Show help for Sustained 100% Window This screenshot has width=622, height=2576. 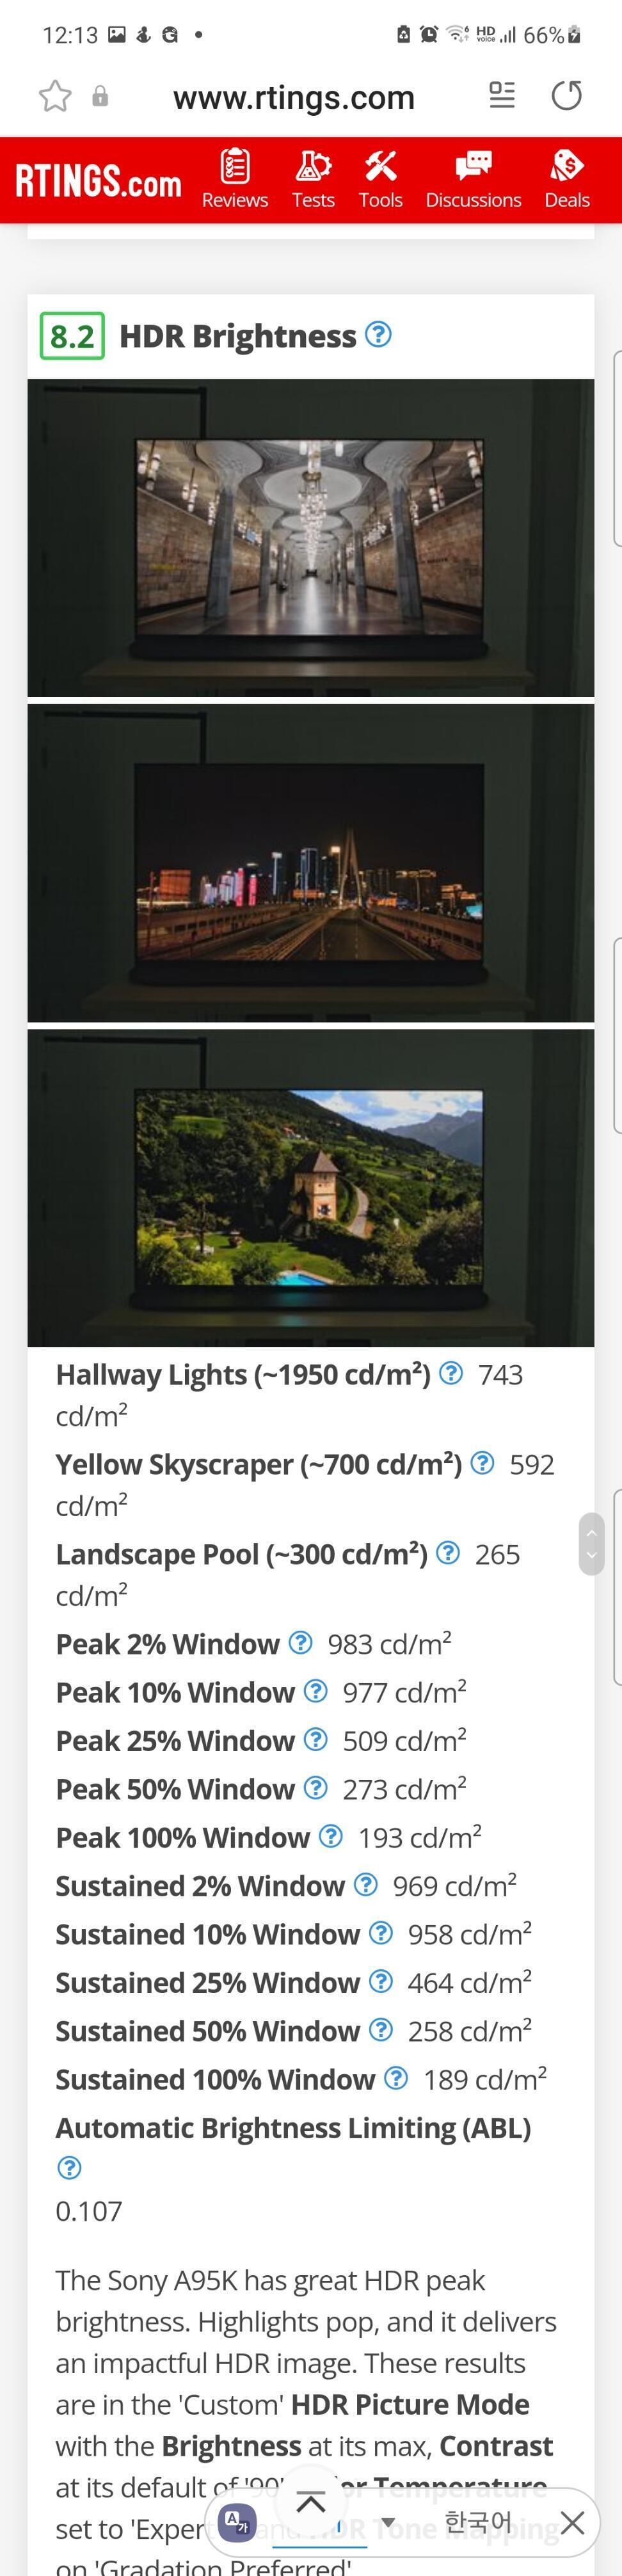click(396, 2078)
